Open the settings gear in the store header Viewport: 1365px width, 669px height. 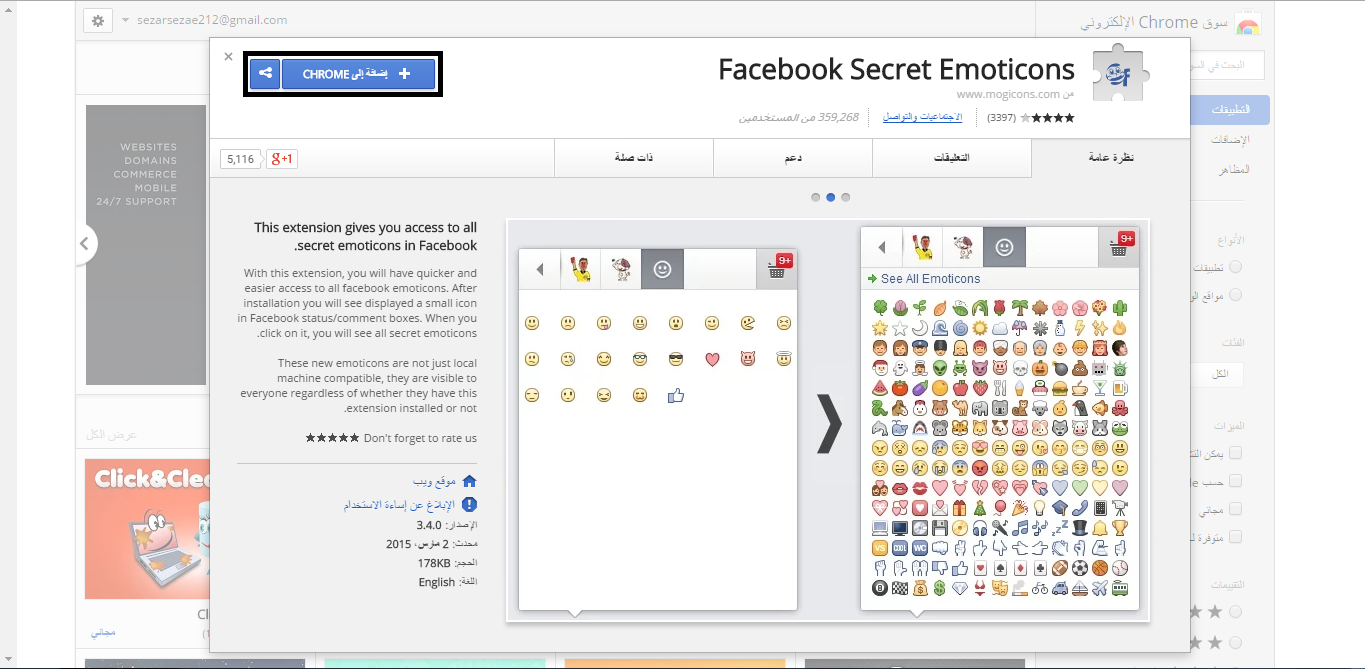[97, 20]
